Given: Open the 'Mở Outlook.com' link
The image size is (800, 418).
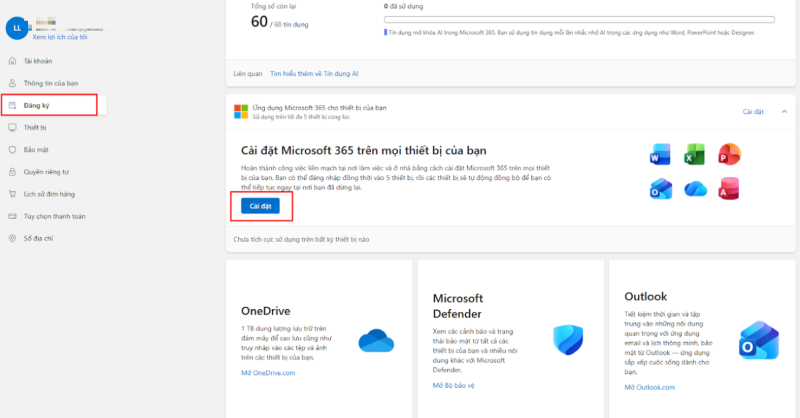Looking at the screenshot, I should 649,387.
